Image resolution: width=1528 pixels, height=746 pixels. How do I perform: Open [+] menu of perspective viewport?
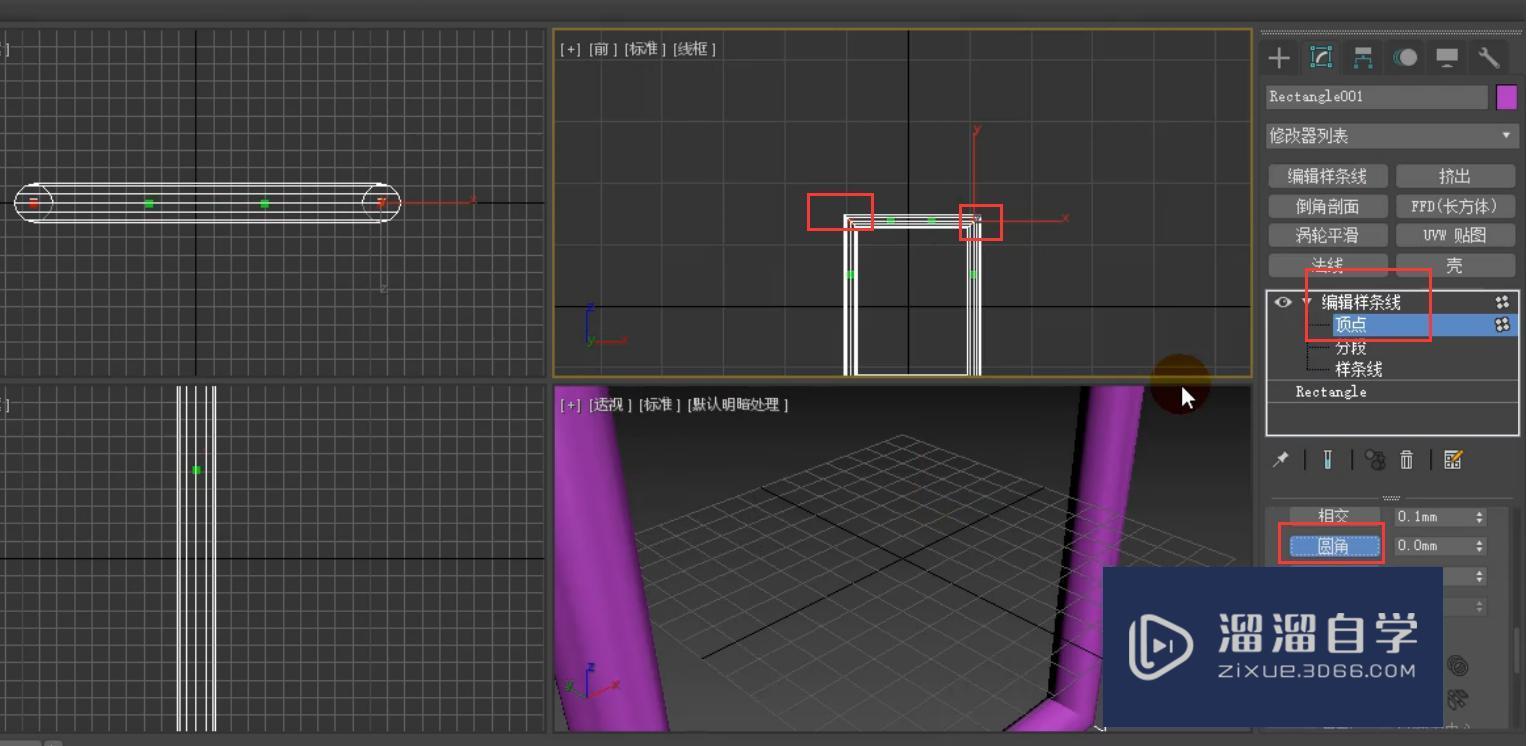click(x=570, y=405)
